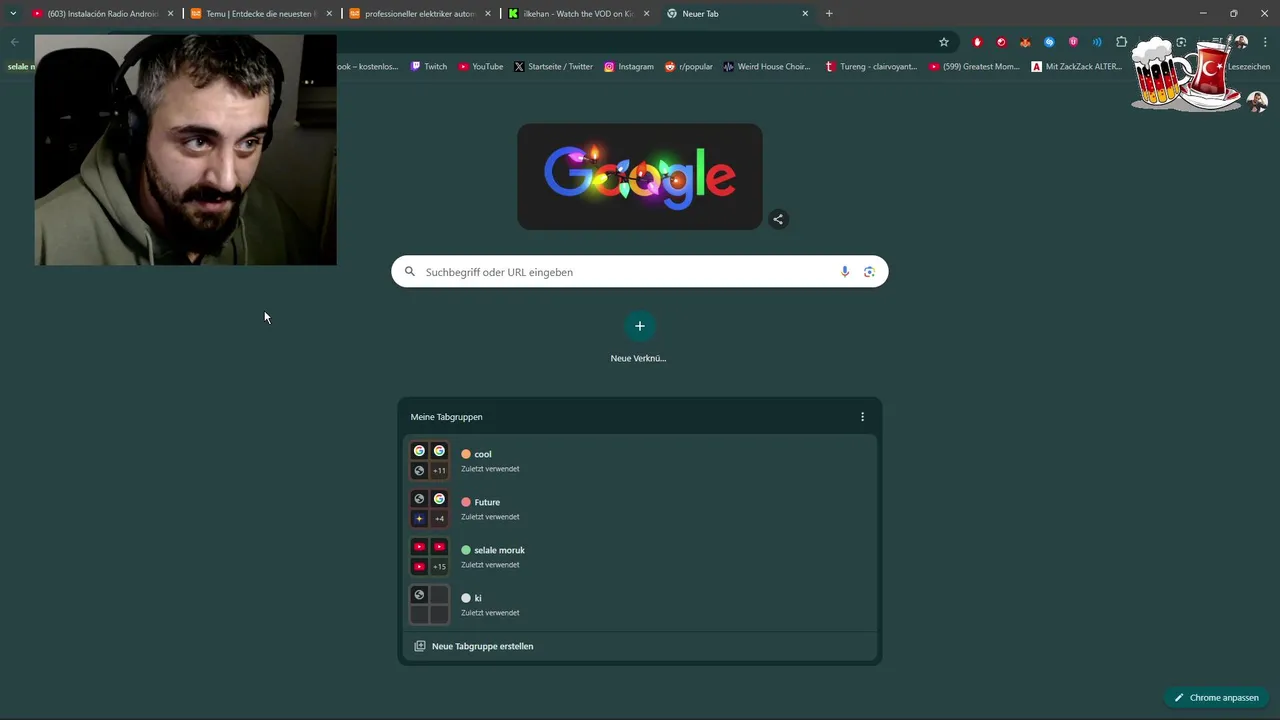Image resolution: width=1280 pixels, height=720 pixels.
Task: Open the Startseite / Twitter bookmark
Action: tap(554, 67)
